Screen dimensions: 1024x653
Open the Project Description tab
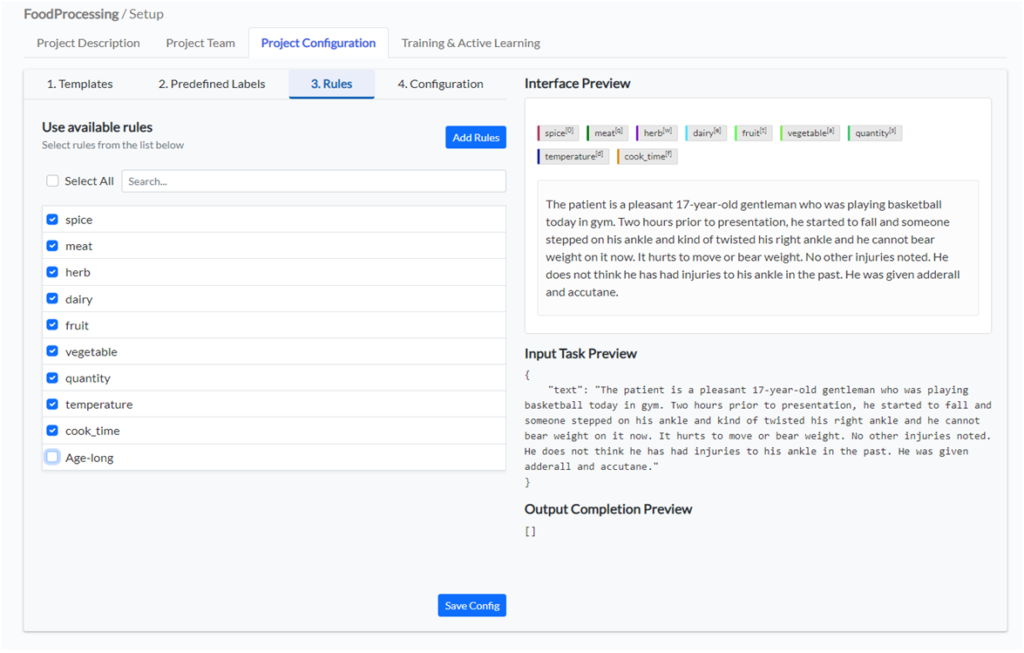coord(88,43)
